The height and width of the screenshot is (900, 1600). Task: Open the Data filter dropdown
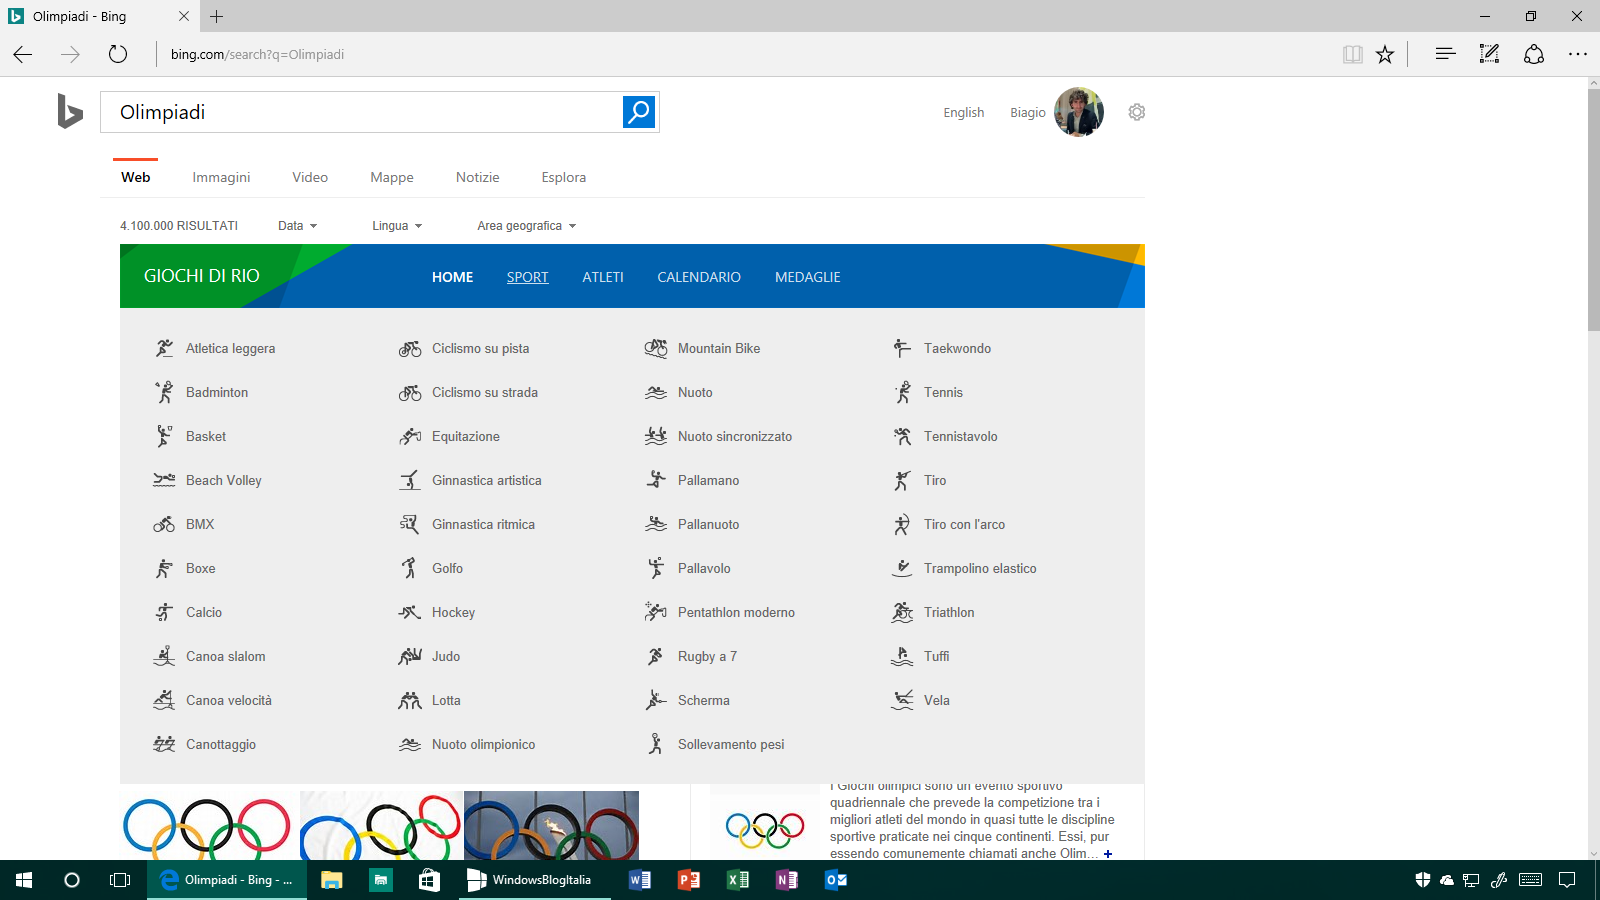pos(297,226)
